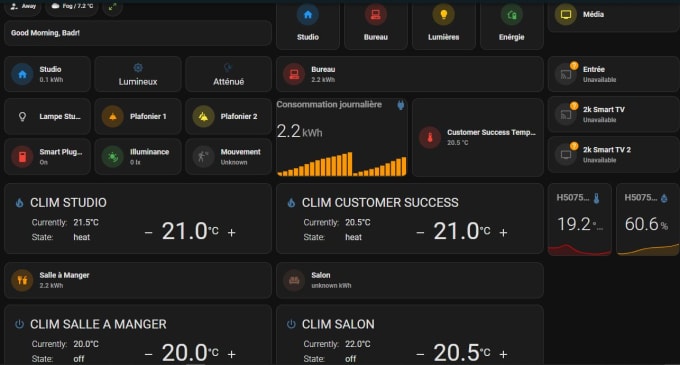Decrease CLIM CUSTOMER SUCCESS target temperature
This screenshot has width=680, height=365.
pos(420,233)
